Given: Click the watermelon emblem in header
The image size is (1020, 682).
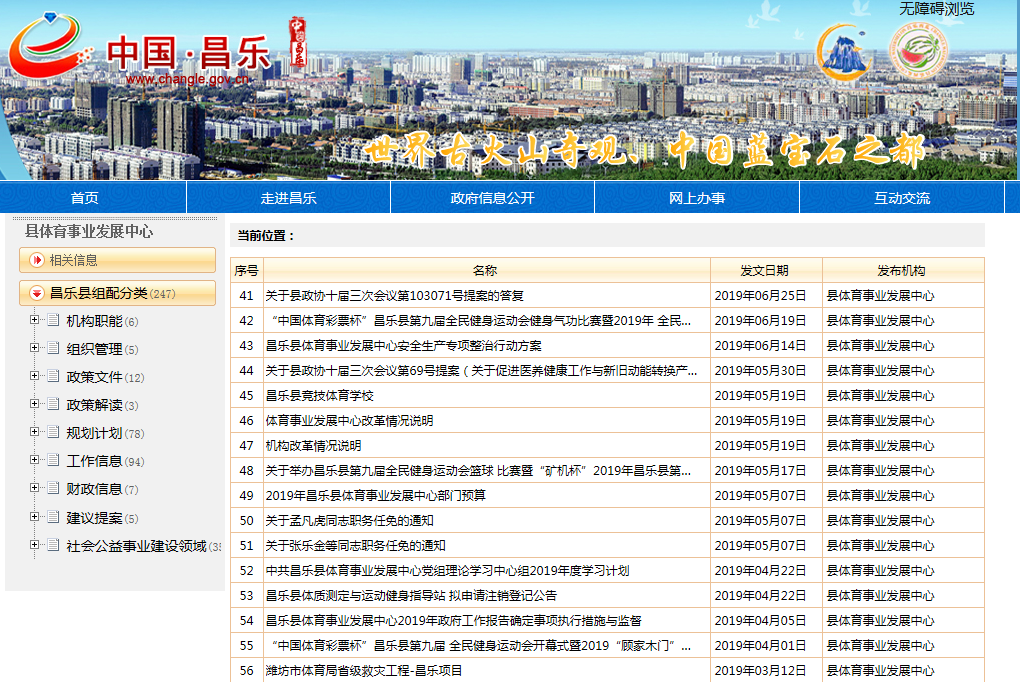Looking at the screenshot, I should point(919,52).
